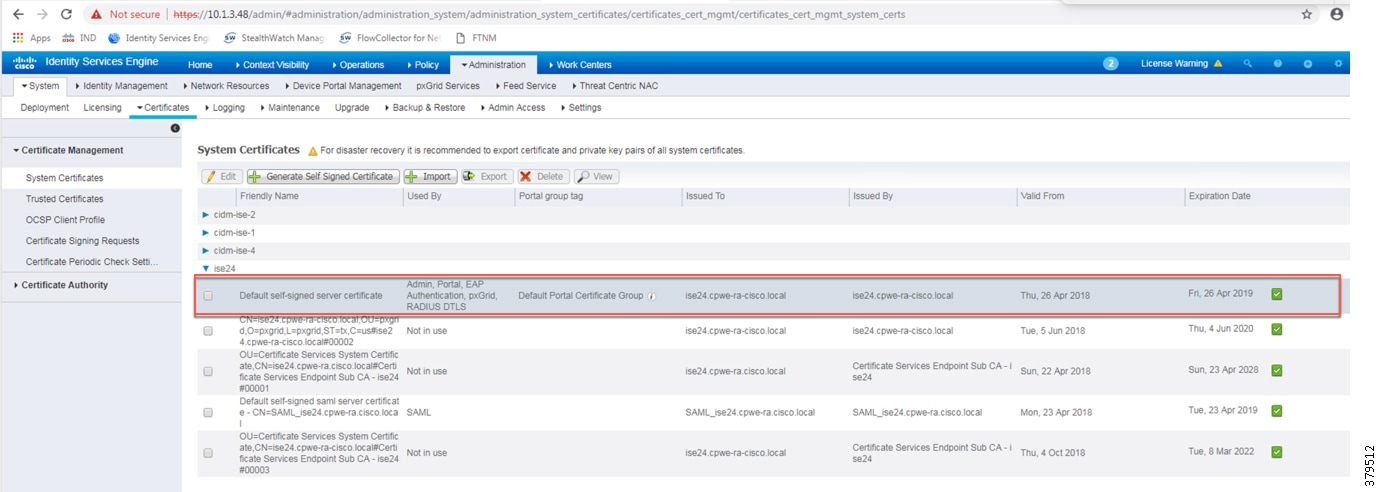Expand the System submenu
Screen dimensions: 1377x492
pos(40,86)
